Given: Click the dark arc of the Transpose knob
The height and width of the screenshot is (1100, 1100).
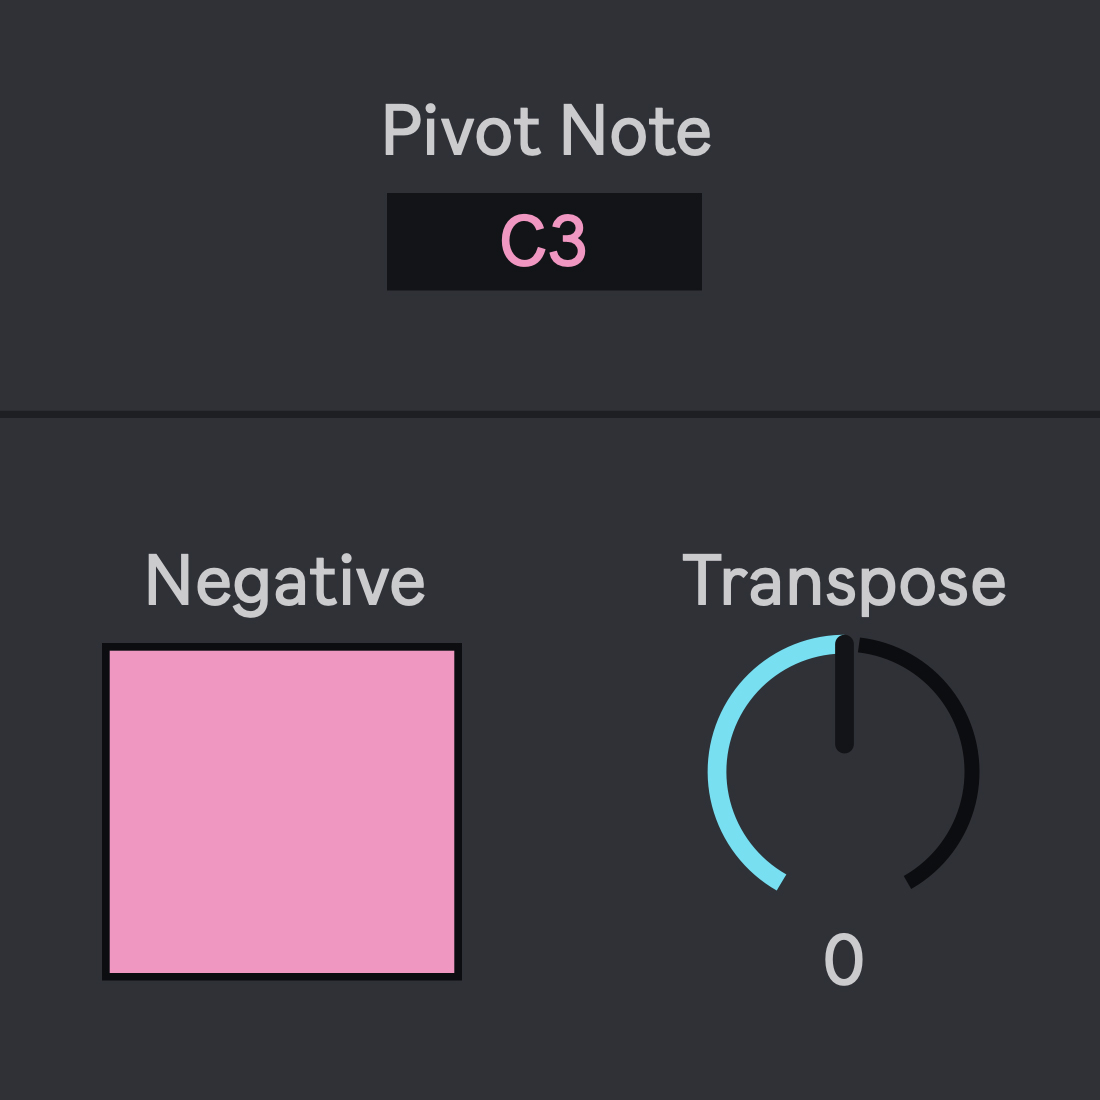Looking at the screenshot, I should (962, 730).
